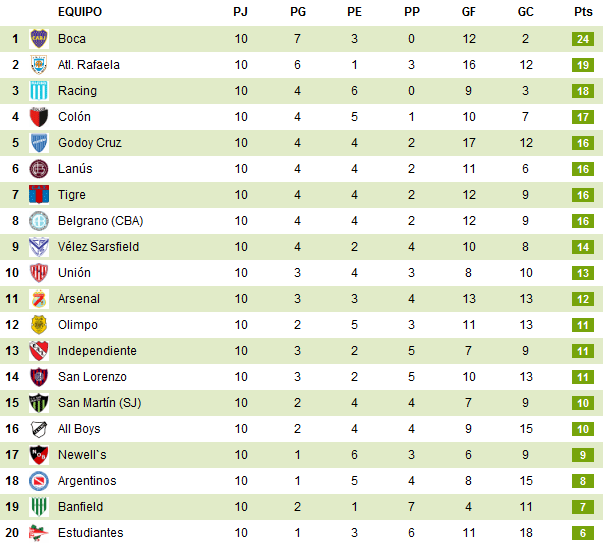Image resolution: width=603 pixels, height=556 pixels.
Task: Click Boca's green 24 points badge
Action: pyautogui.click(x=583, y=39)
